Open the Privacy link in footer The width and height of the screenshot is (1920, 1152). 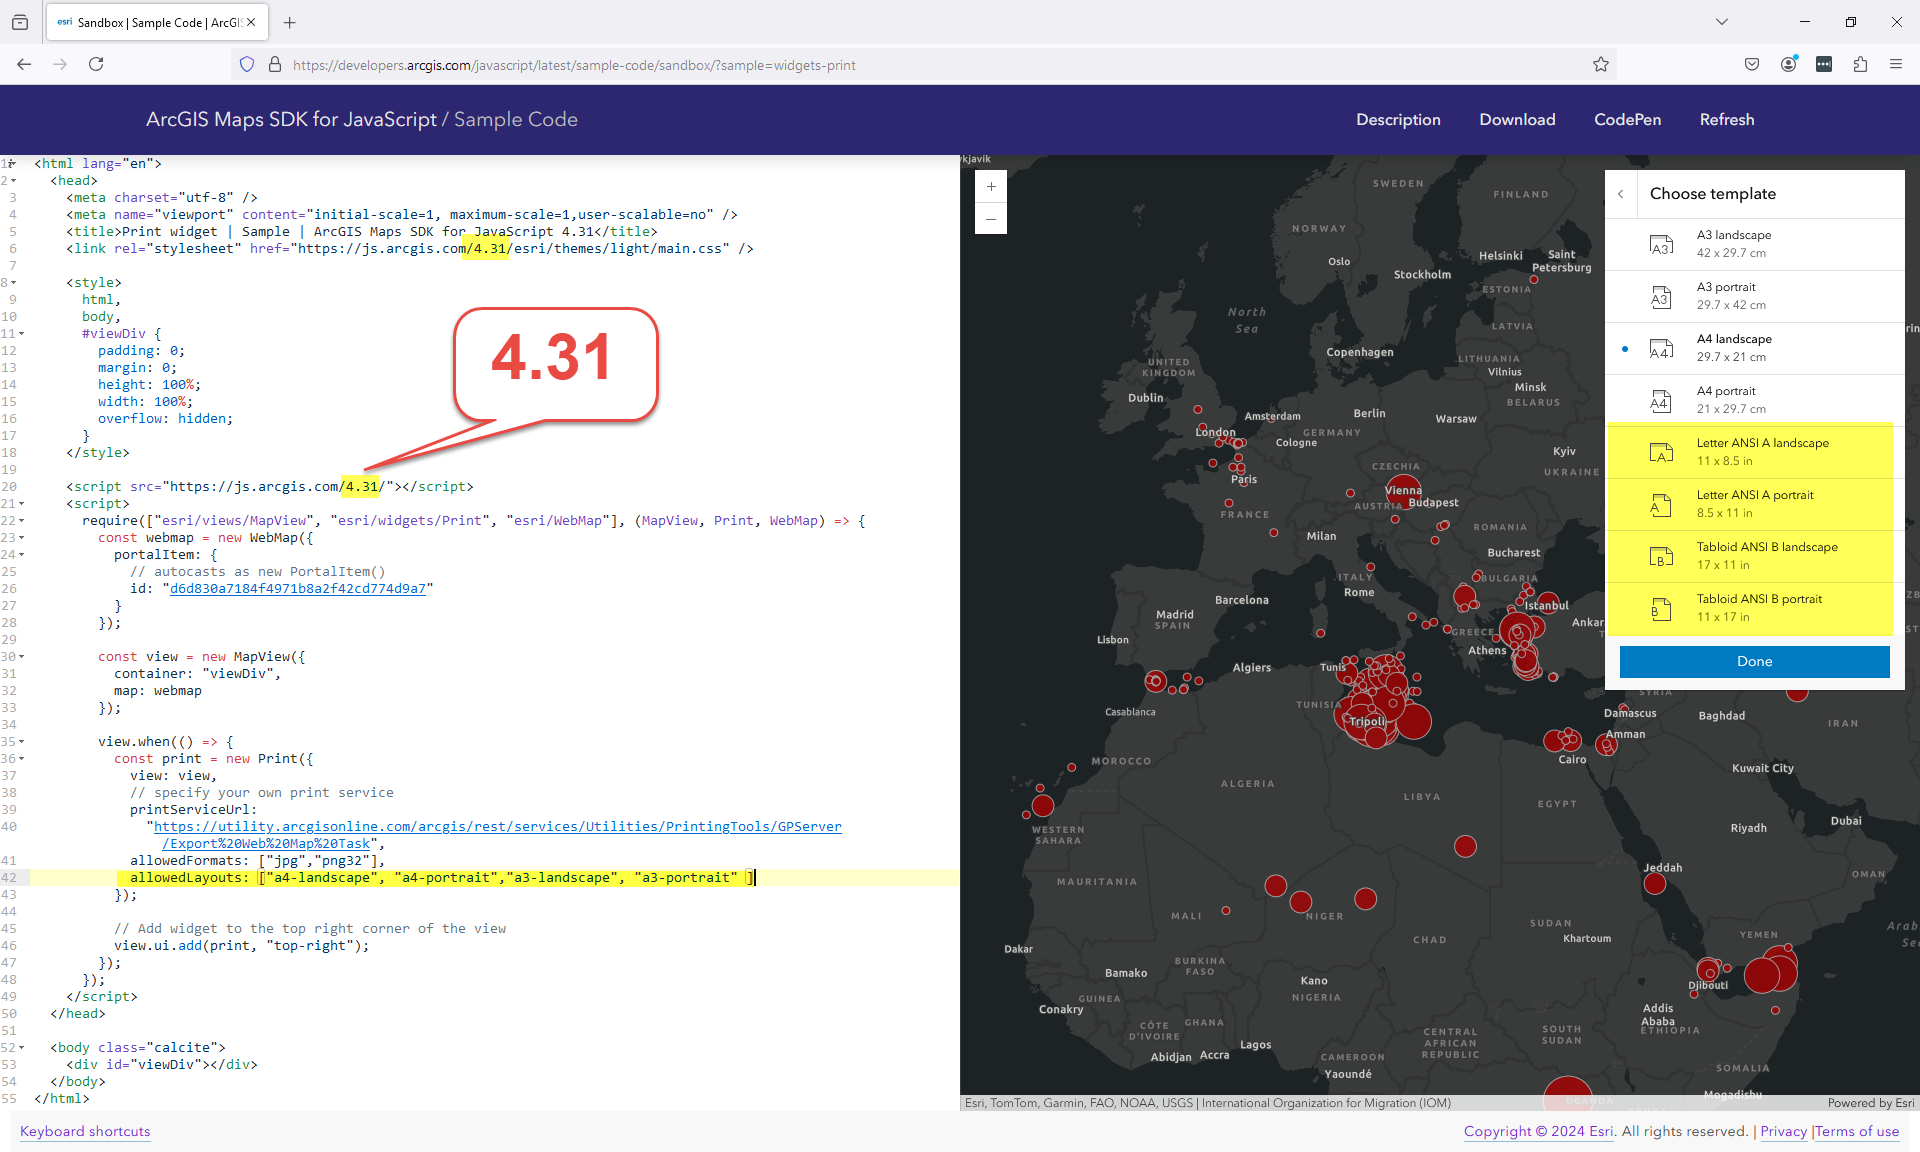click(x=1783, y=1131)
